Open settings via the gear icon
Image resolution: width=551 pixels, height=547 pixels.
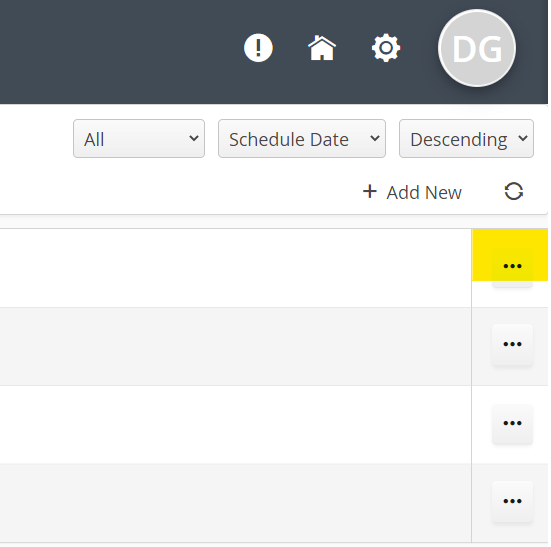click(386, 48)
